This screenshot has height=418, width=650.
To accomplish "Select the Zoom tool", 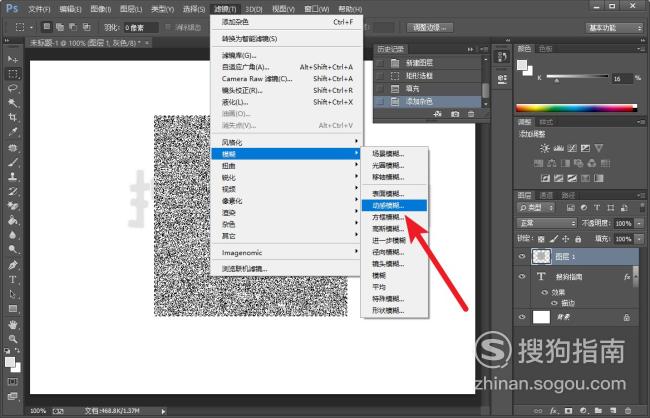I will (13, 339).
